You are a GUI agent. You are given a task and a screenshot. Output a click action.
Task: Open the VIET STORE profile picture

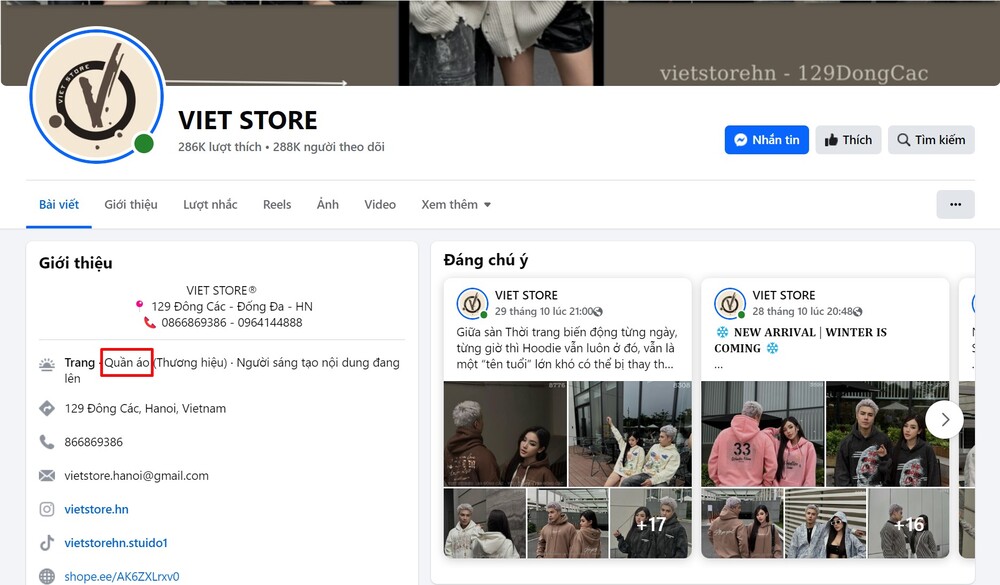pyautogui.click(x=96, y=95)
